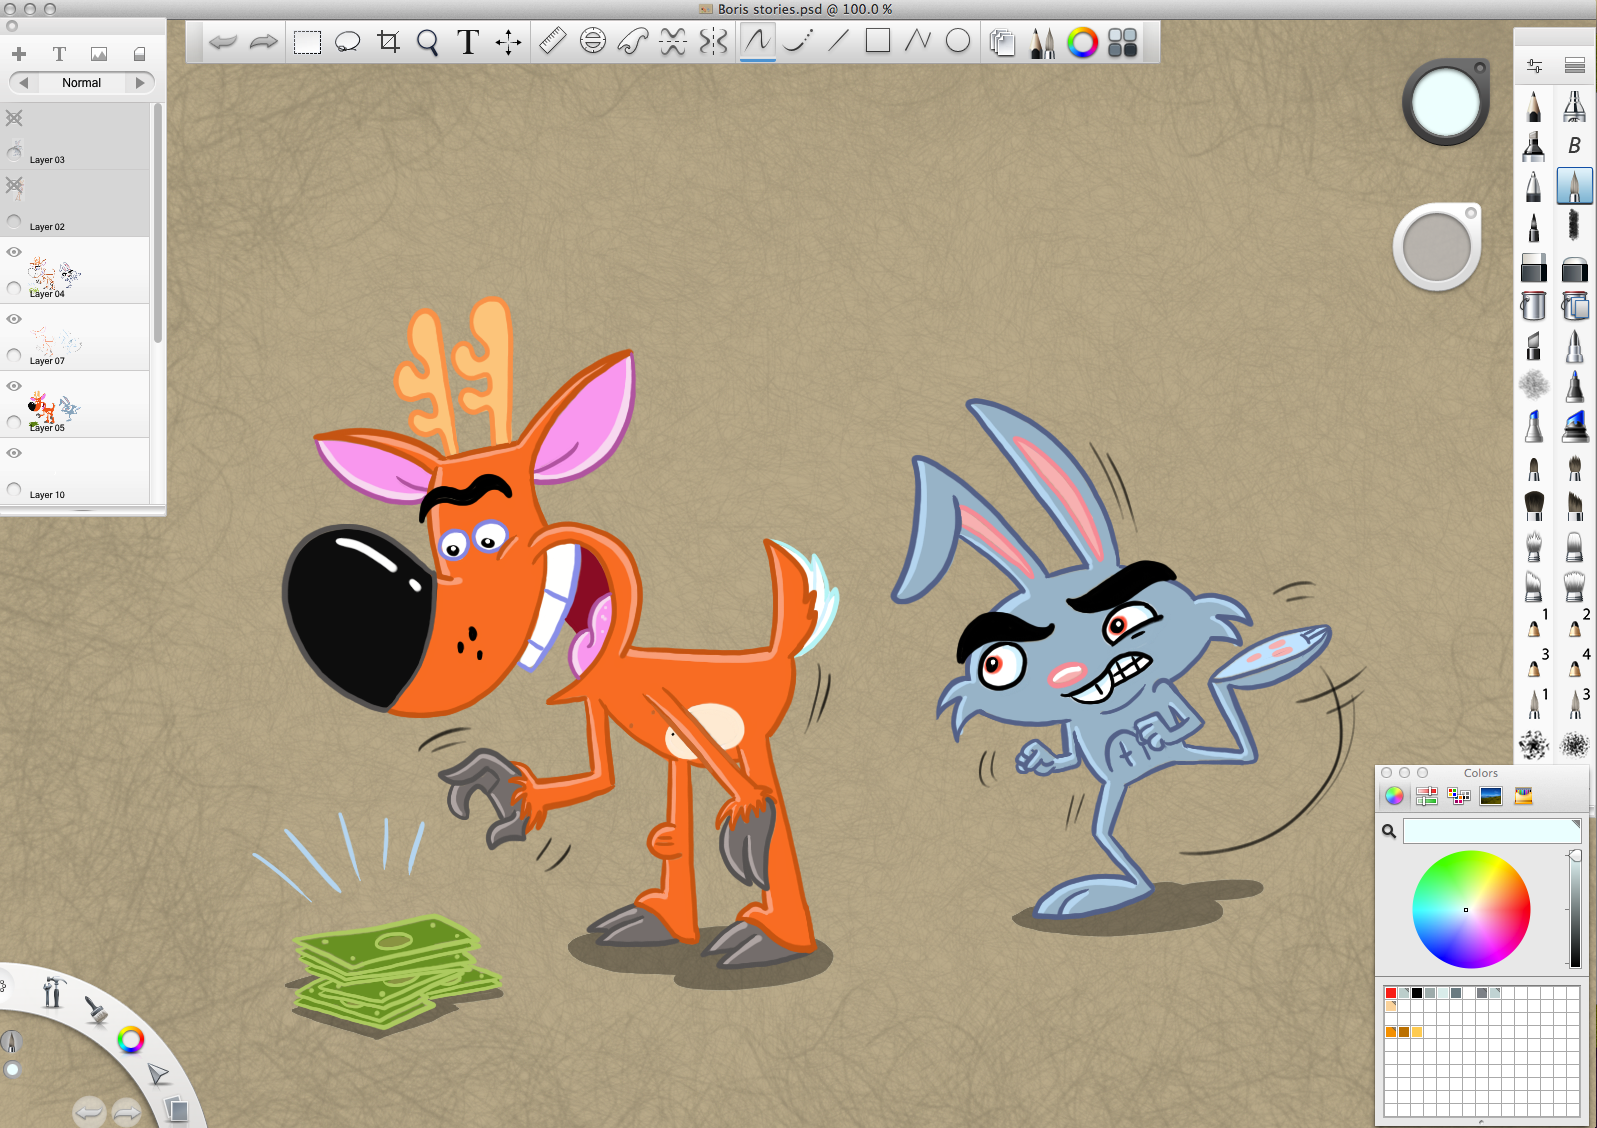Clear the current layer with the eraser icon
Image resolution: width=1597 pixels, height=1128 pixels.
(140, 54)
